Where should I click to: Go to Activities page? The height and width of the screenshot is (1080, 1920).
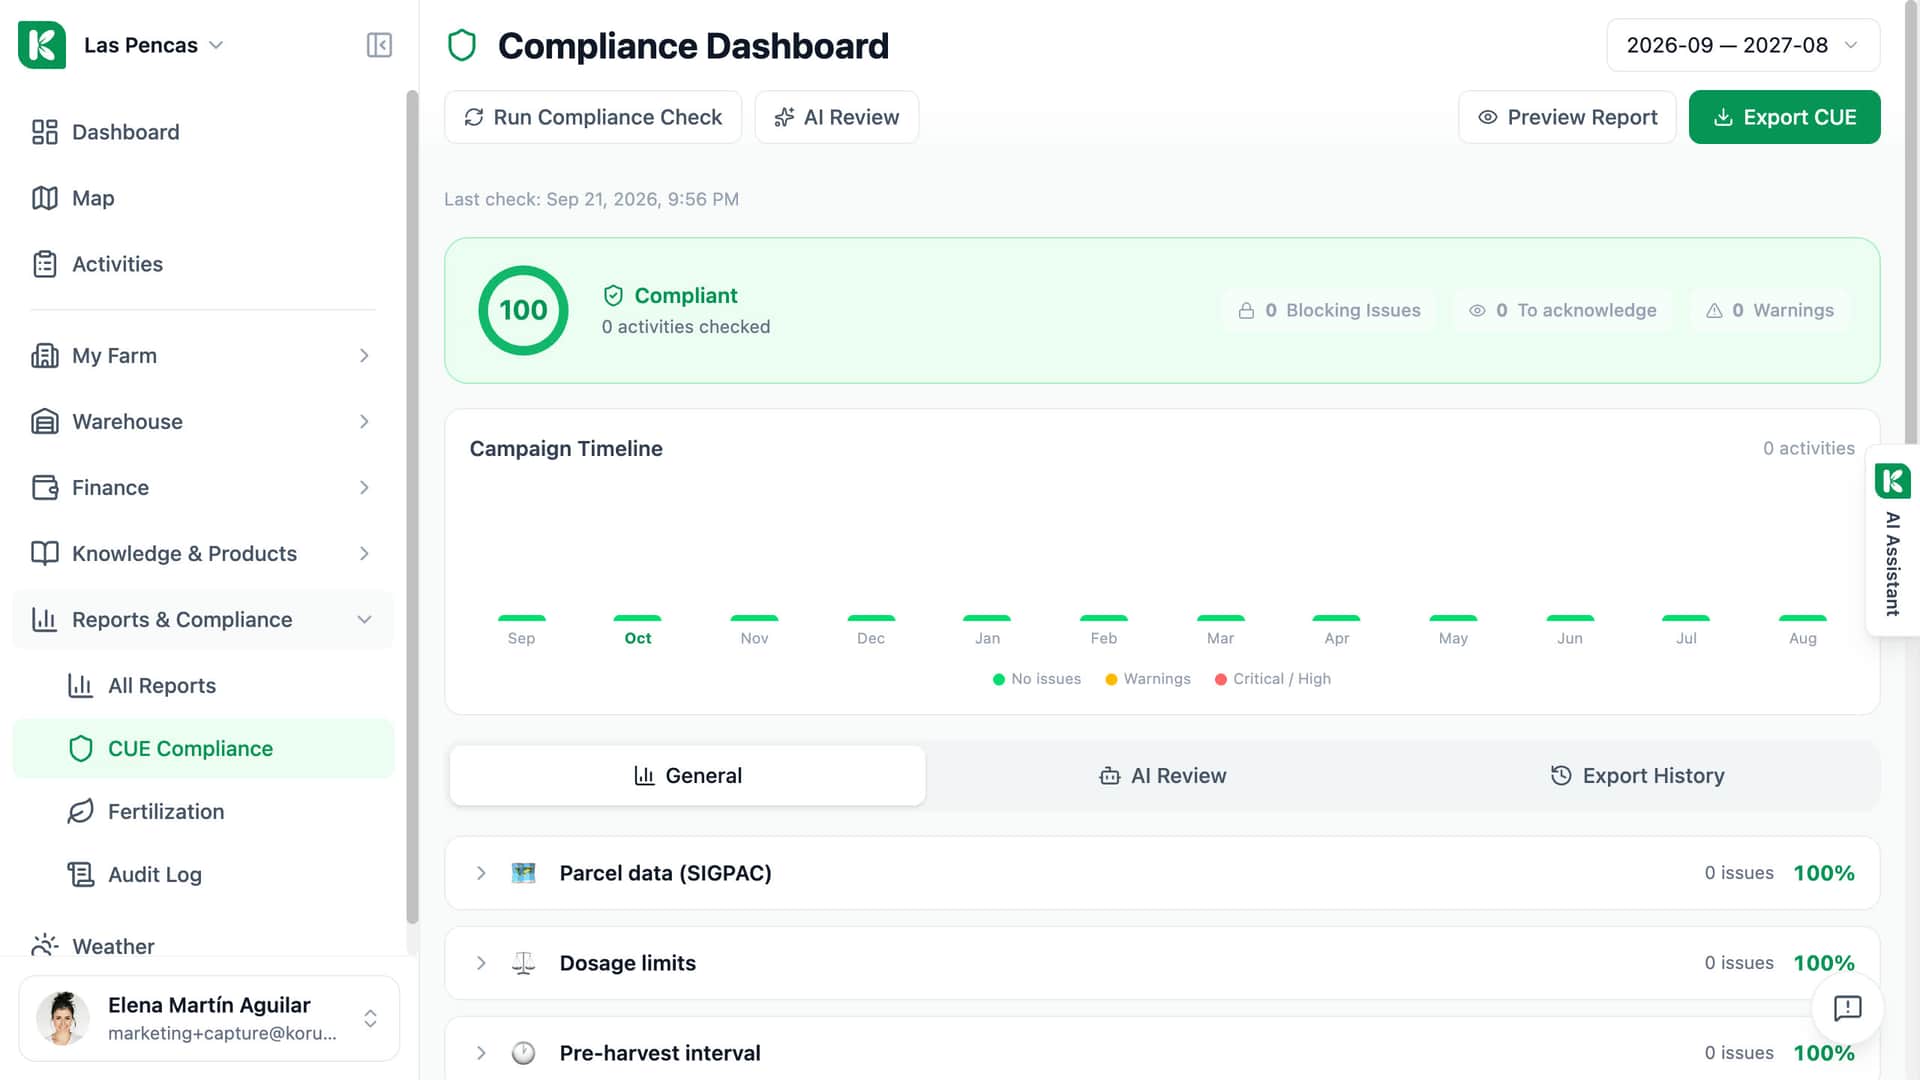tap(202, 264)
